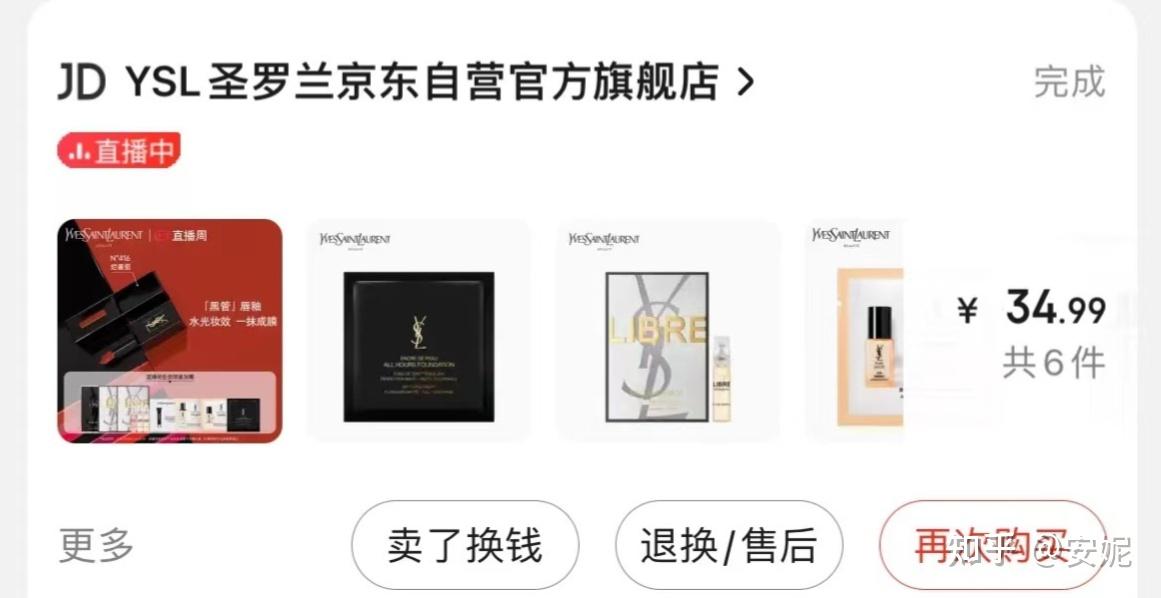Image resolution: width=1161 pixels, height=598 pixels.
Task: Click the 直播周 label in first thumbnail
Action: point(190,236)
